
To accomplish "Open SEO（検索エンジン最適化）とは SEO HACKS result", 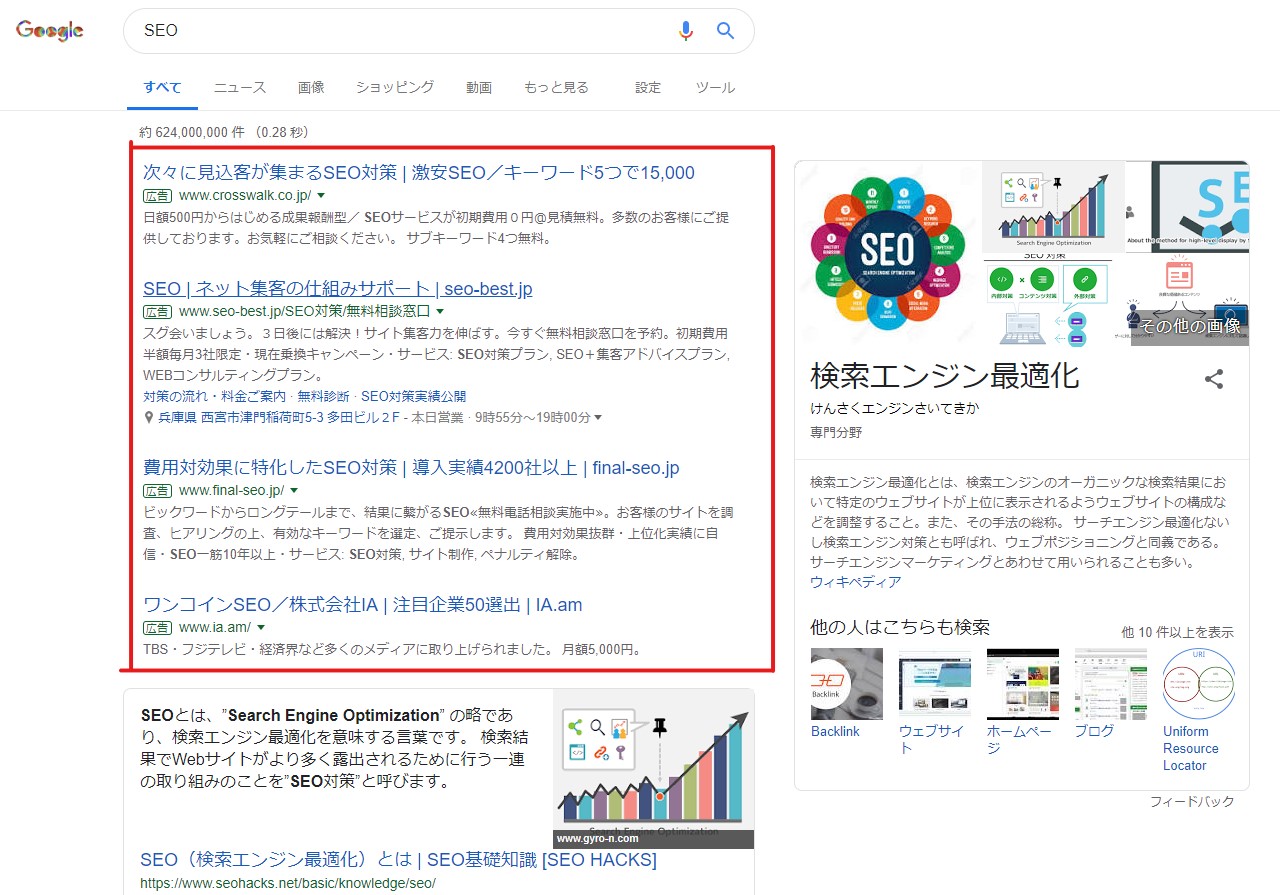I will pos(398,860).
